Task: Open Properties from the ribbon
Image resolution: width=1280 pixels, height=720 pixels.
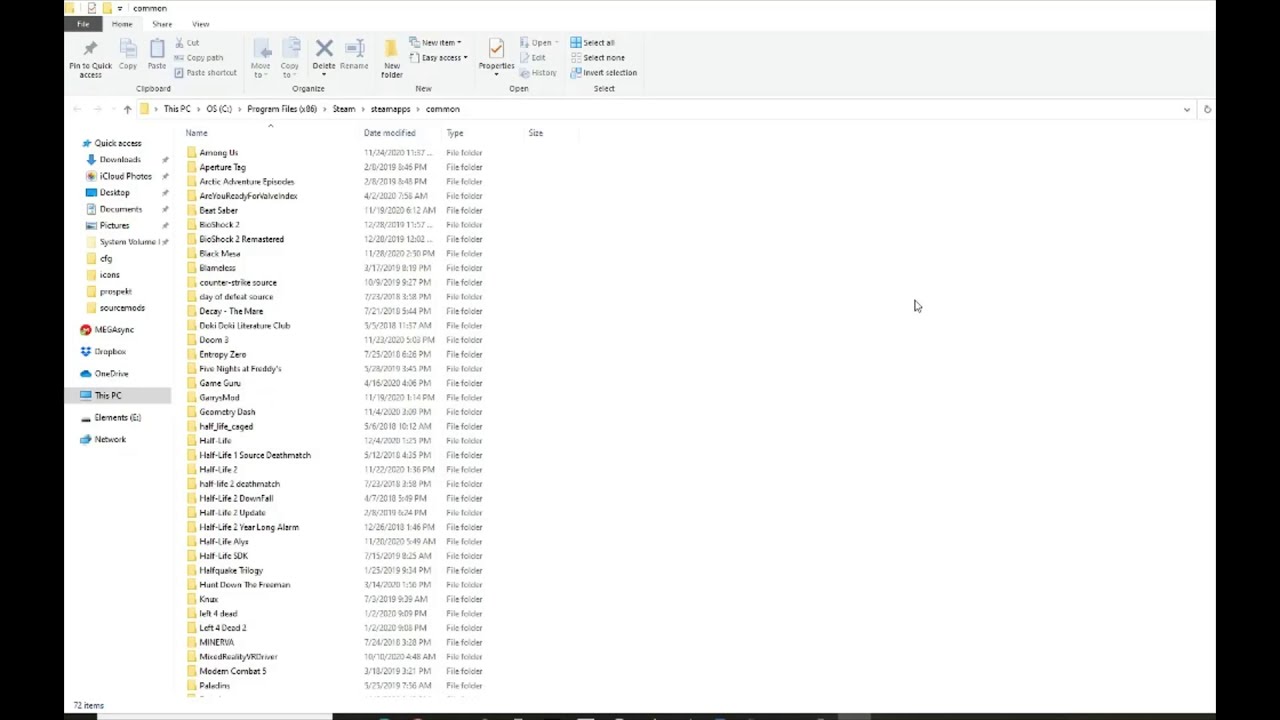Action: coord(496,49)
